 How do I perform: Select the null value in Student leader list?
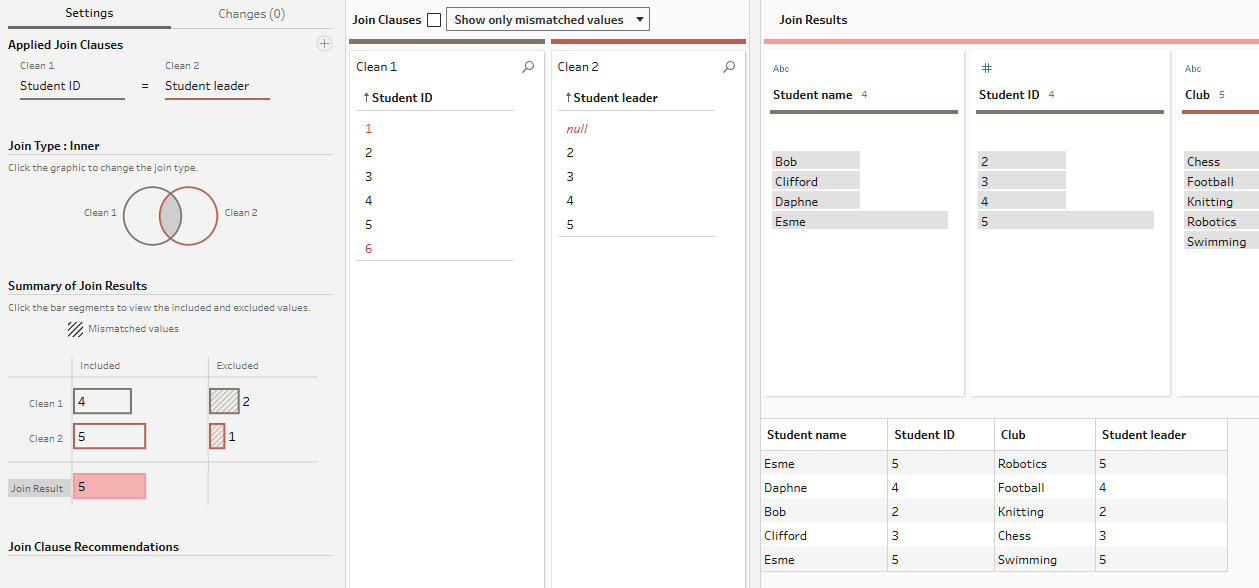[577, 129]
